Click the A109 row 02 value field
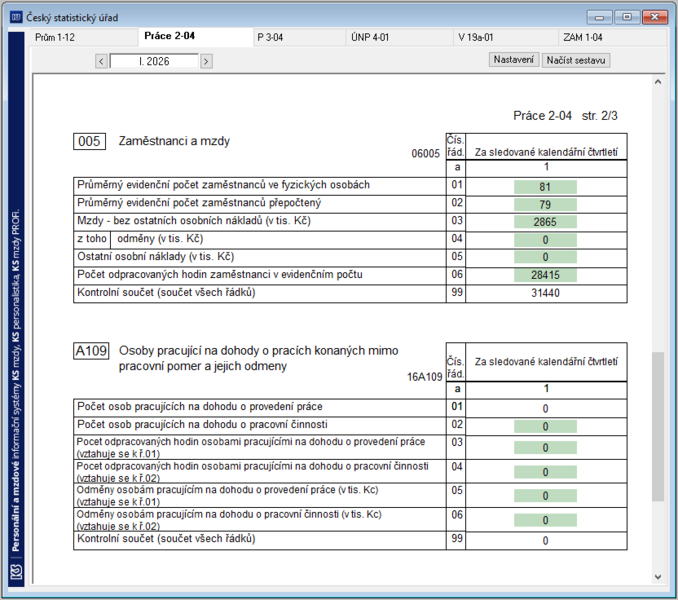Image resolution: width=678 pixels, height=600 pixels. click(545, 427)
